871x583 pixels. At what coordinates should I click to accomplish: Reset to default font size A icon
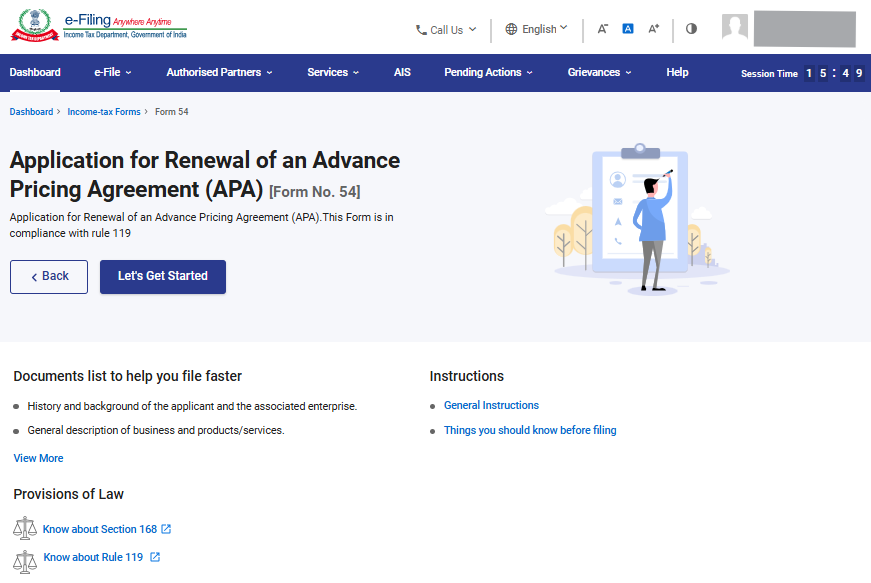[x=628, y=29]
